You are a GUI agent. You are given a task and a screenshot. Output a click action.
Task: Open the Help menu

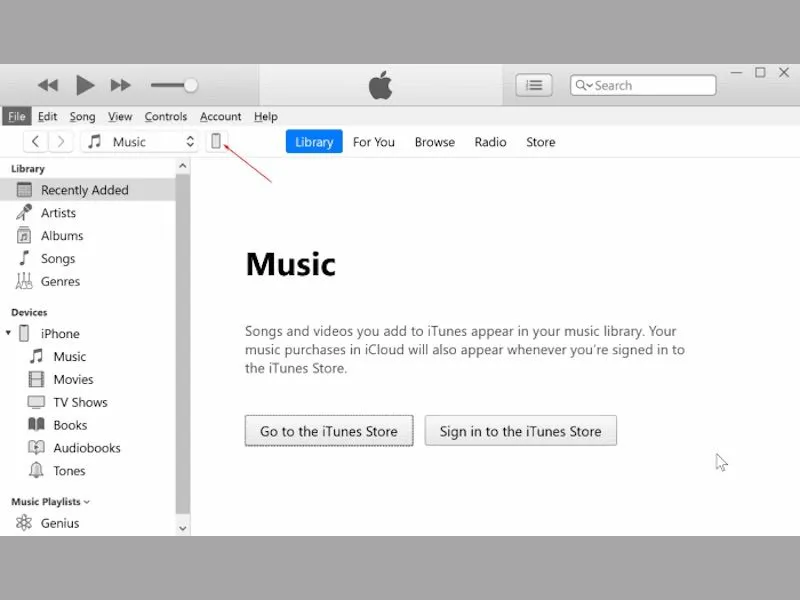266,116
